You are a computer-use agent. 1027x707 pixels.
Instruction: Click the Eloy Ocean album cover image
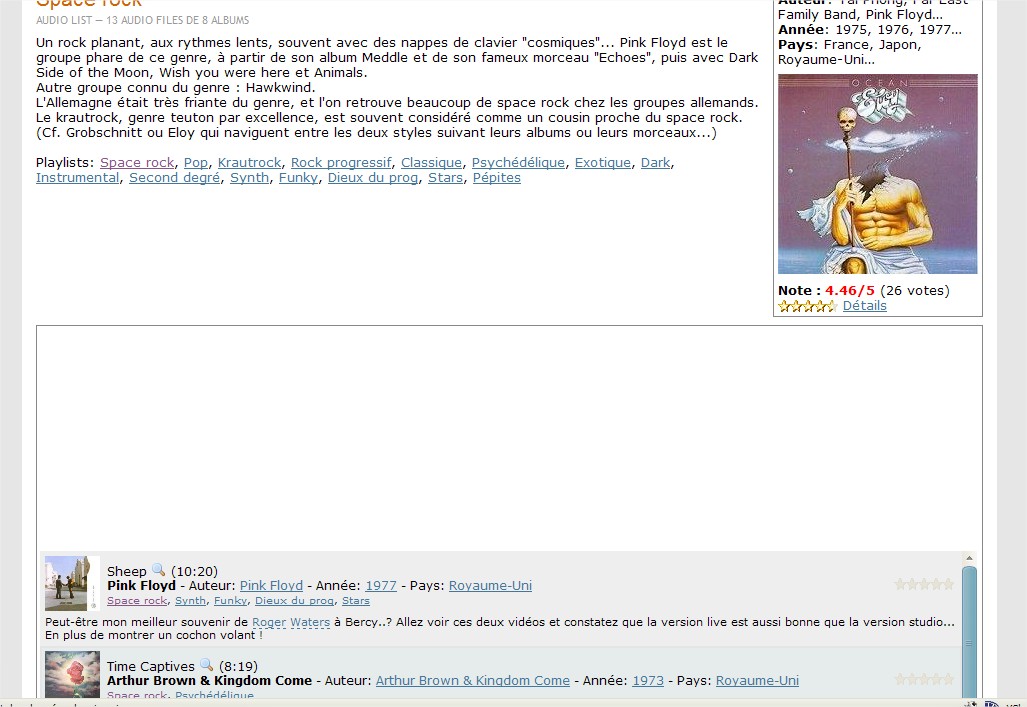(878, 174)
